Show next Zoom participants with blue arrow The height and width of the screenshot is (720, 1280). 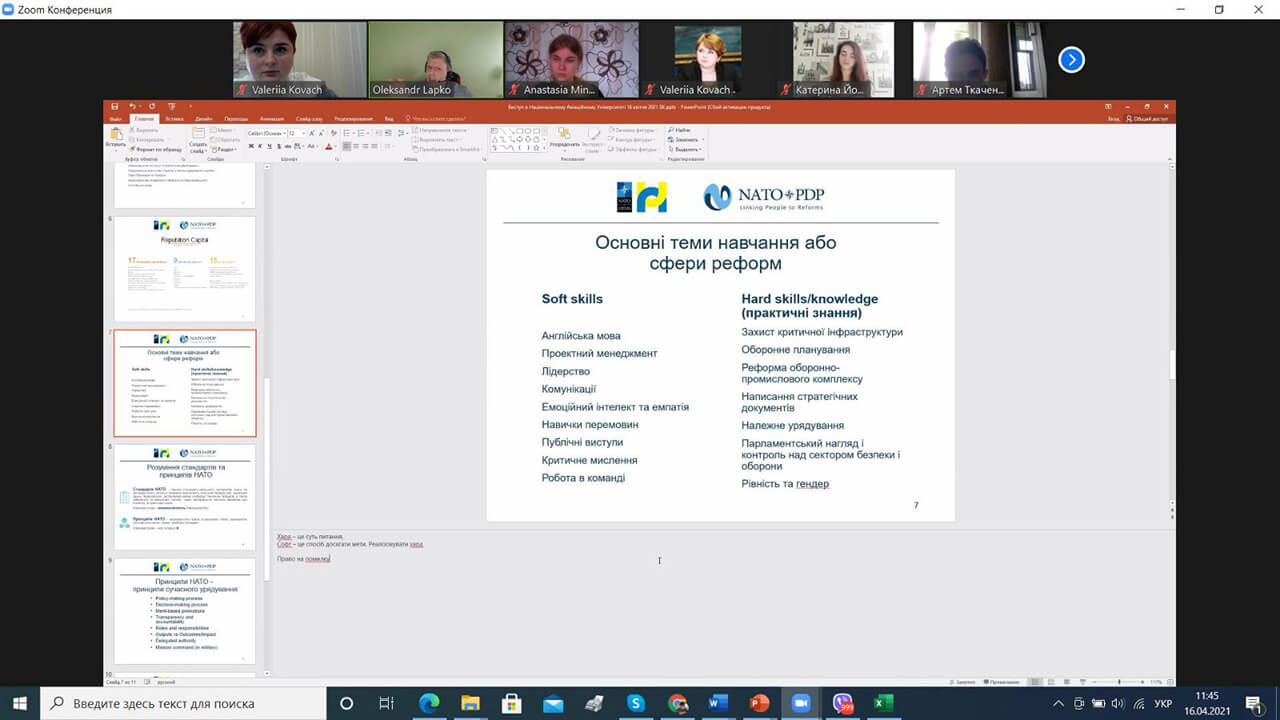point(1071,60)
